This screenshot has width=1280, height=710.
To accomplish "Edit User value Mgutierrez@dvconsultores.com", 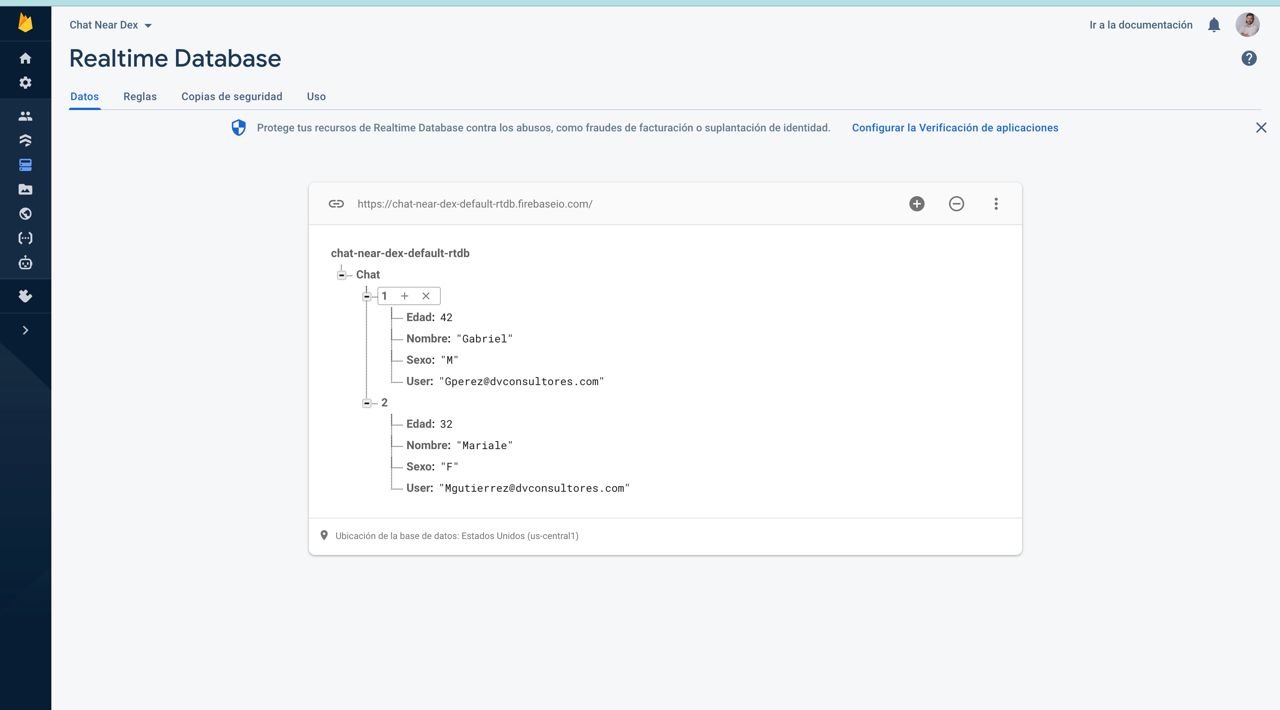I will (534, 488).
